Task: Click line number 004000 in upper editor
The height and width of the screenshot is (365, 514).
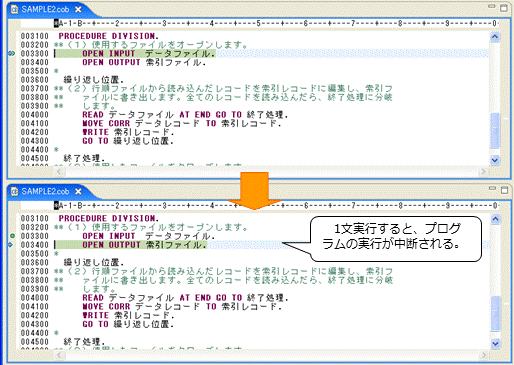Action: click(35, 115)
